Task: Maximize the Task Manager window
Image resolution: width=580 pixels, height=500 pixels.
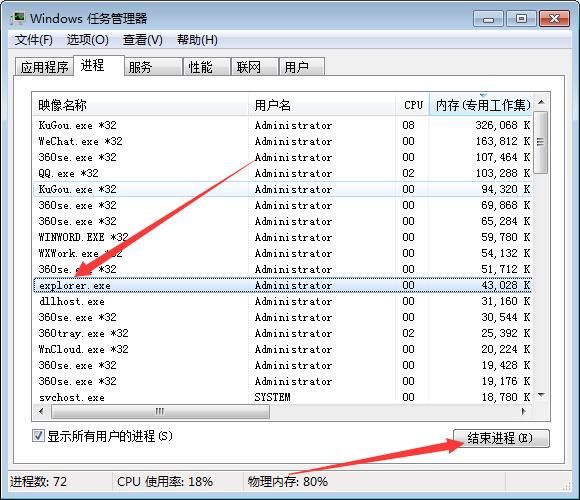Action: 521,19
